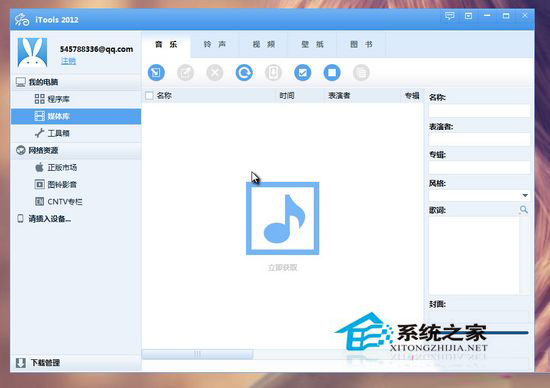Click the blue deselect square toolbar icon
This screenshot has height=388, width=550.
[332, 73]
